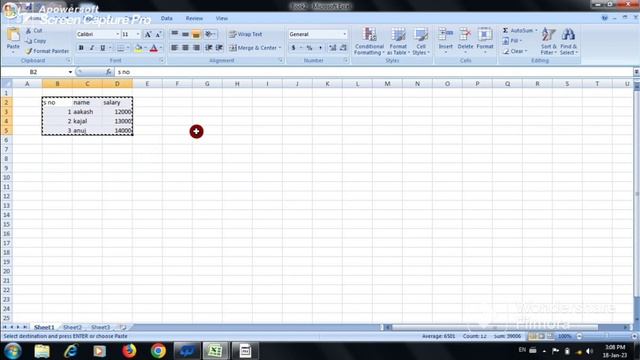Click the Borders button
The height and width of the screenshot is (360, 640).
point(120,48)
